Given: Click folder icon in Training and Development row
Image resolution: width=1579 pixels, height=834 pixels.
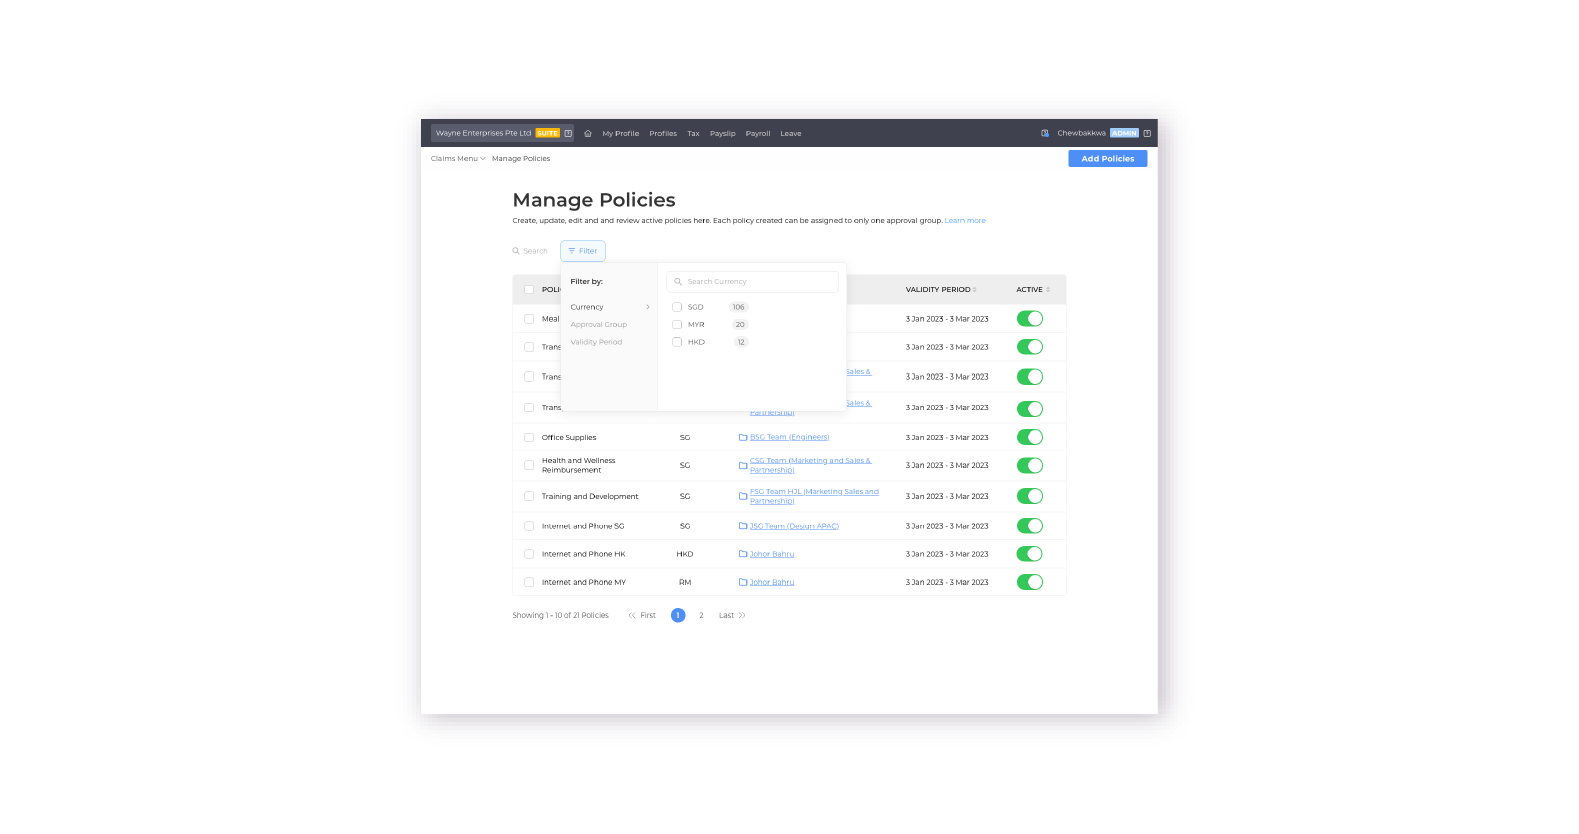Looking at the screenshot, I should tap(743, 496).
